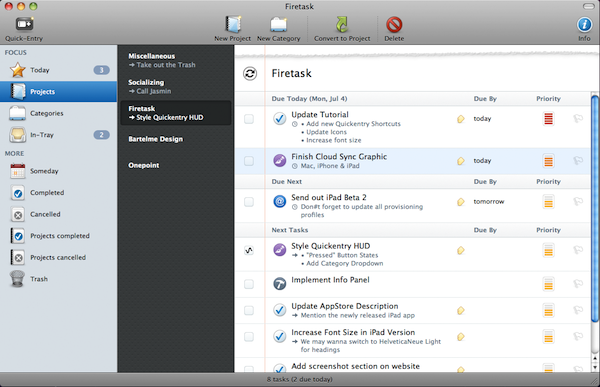Select the Socializing project
The height and width of the screenshot is (387, 600).
(x=176, y=87)
